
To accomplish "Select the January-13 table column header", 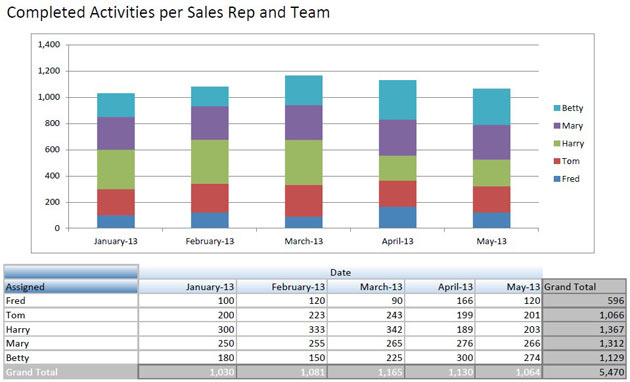I will click(x=188, y=287).
